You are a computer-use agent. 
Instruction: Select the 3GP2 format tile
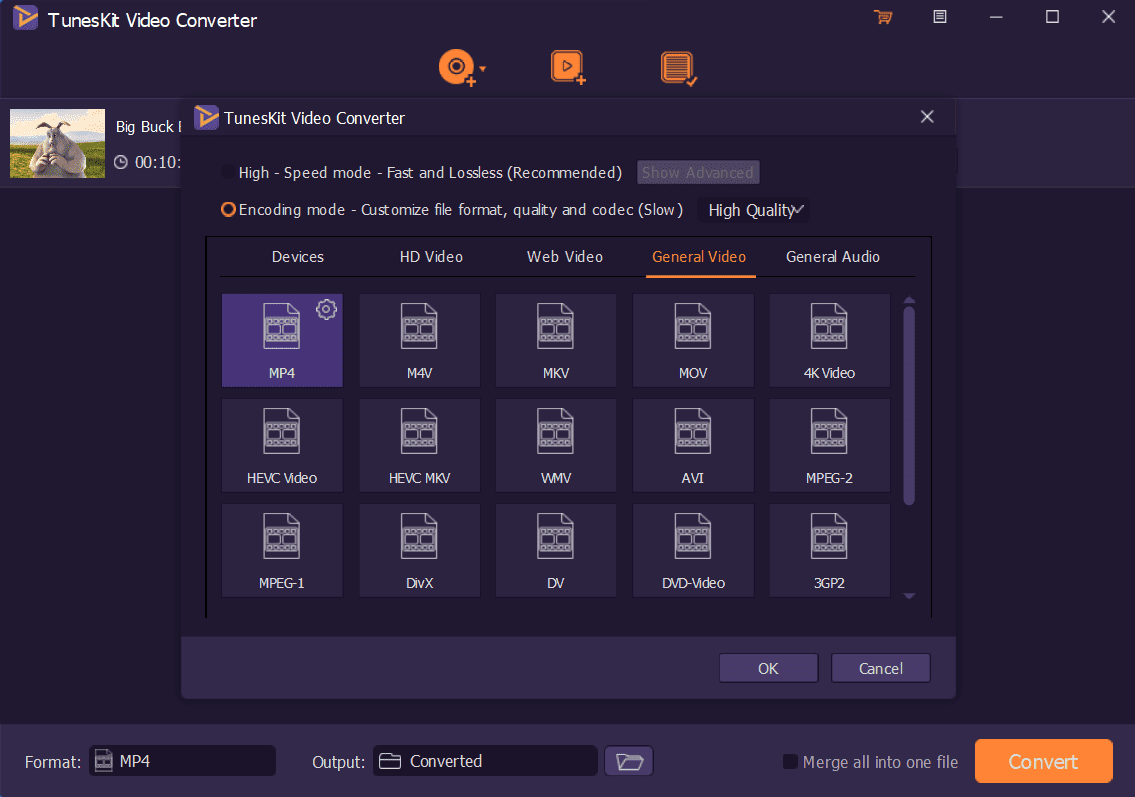[829, 550]
